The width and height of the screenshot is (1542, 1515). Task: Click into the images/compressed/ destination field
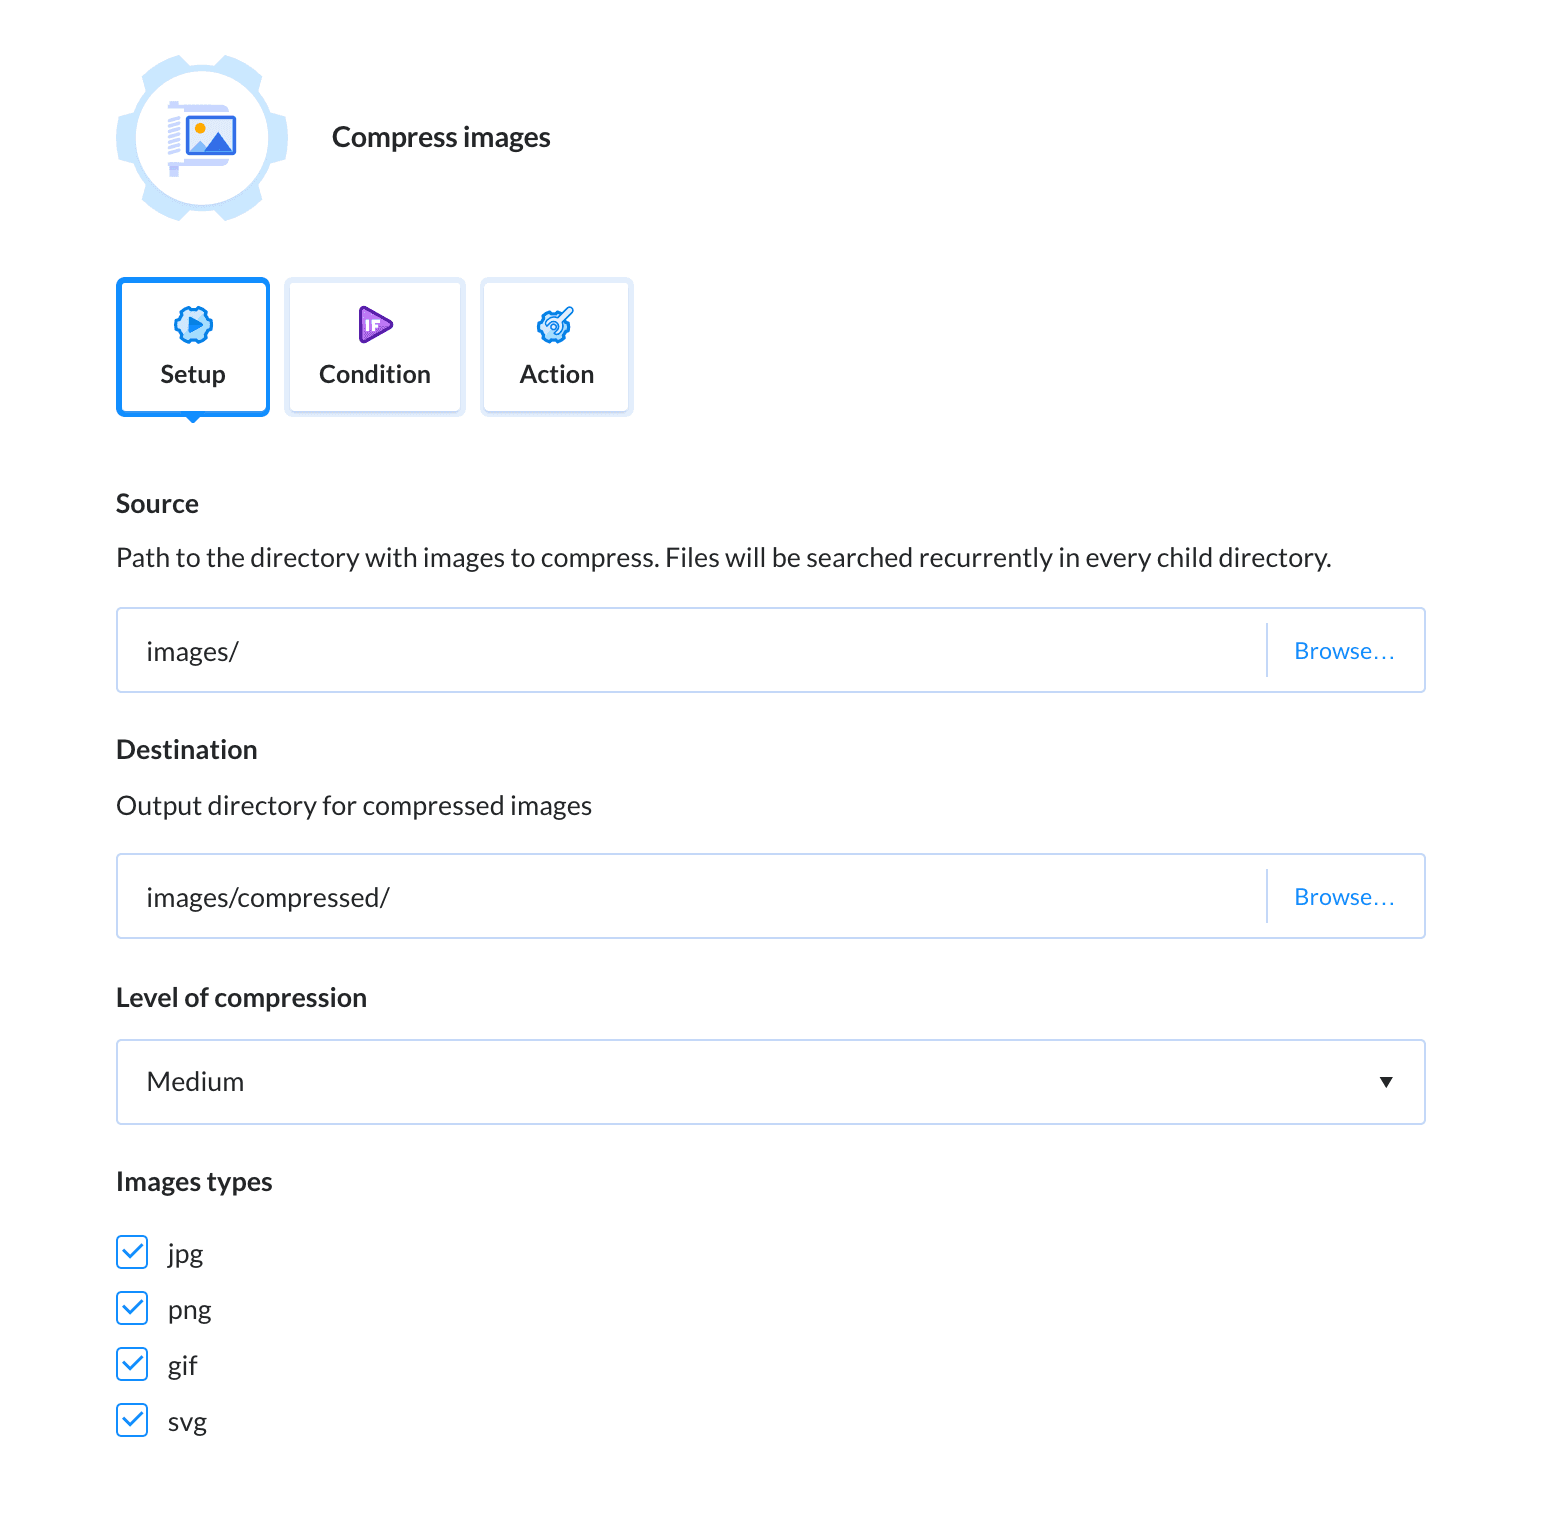tap(690, 897)
